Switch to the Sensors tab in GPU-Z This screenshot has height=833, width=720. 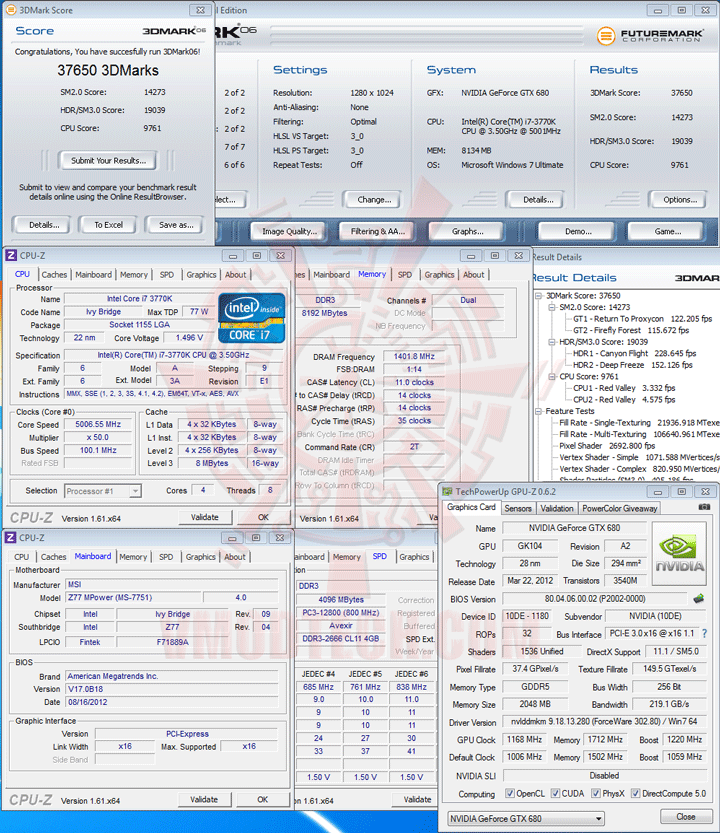pyautogui.click(x=518, y=508)
